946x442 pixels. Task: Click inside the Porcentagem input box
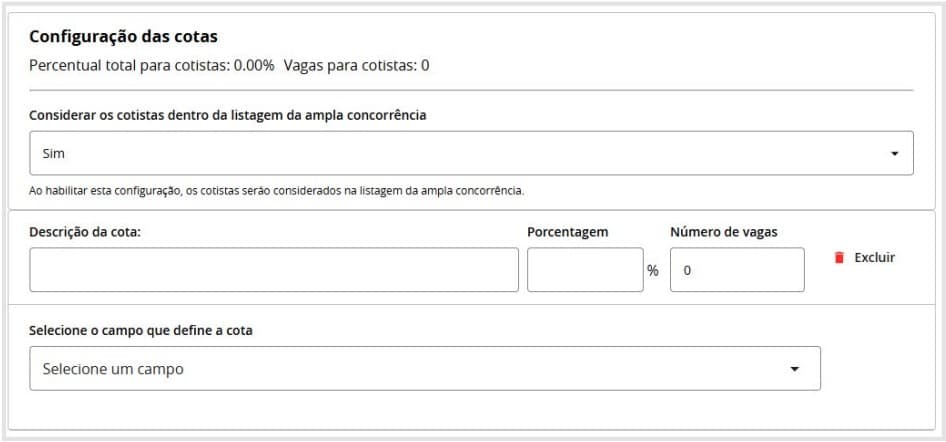(x=584, y=270)
